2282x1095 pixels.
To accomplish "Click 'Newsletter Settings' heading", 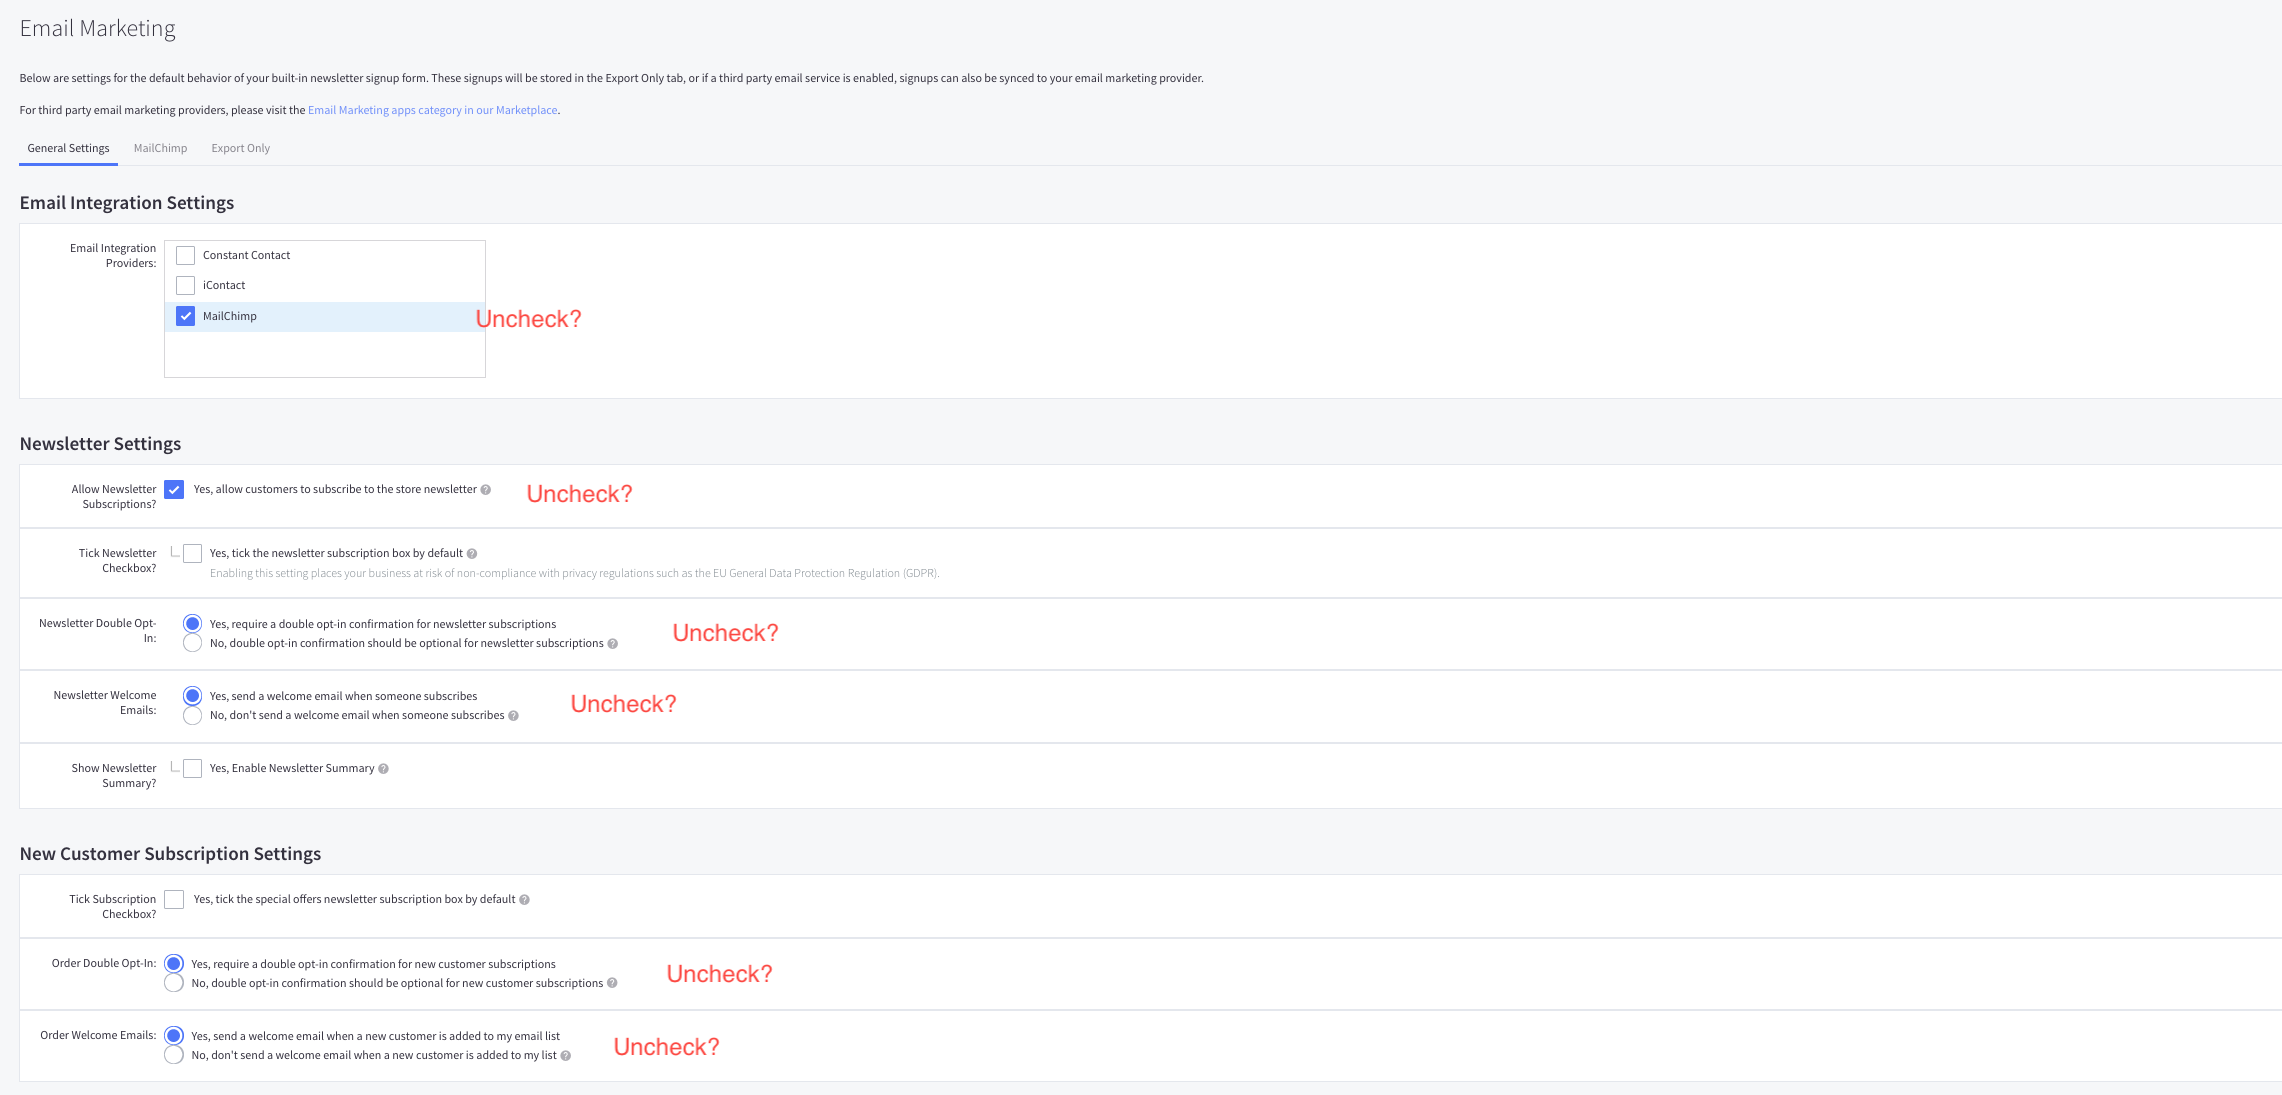I will (100, 444).
